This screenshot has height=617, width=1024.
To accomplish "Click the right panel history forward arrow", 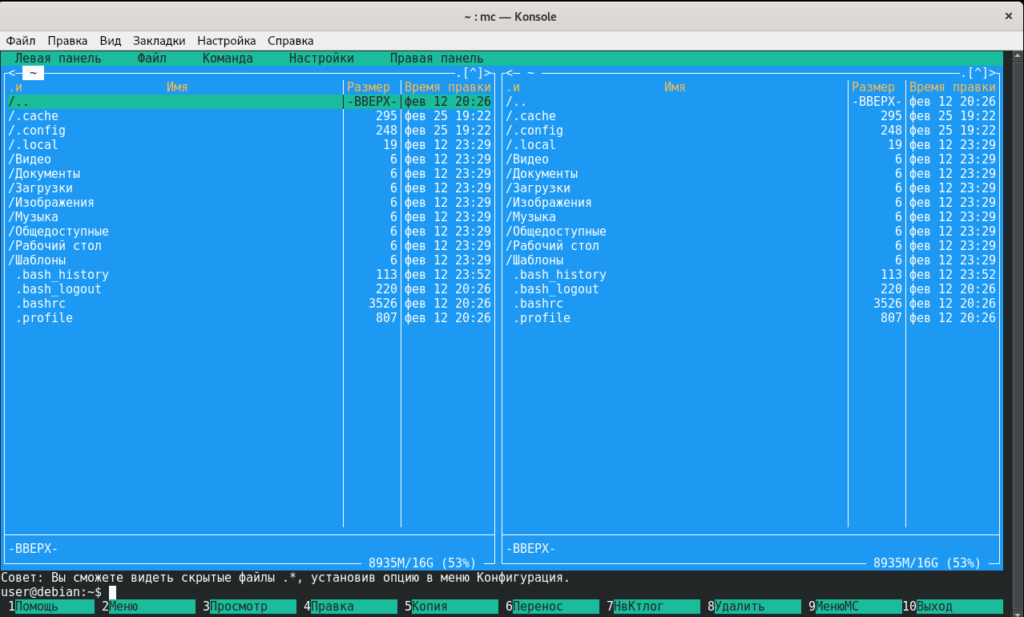I will [x=993, y=73].
